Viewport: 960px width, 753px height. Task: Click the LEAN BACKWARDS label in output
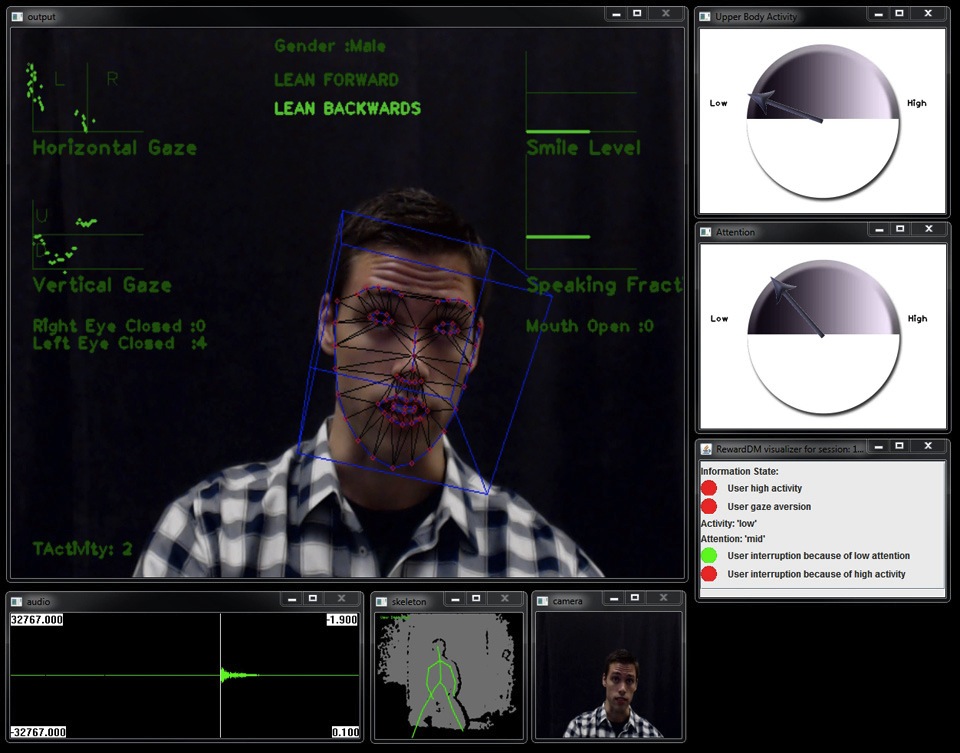click(x=347, y=109)
